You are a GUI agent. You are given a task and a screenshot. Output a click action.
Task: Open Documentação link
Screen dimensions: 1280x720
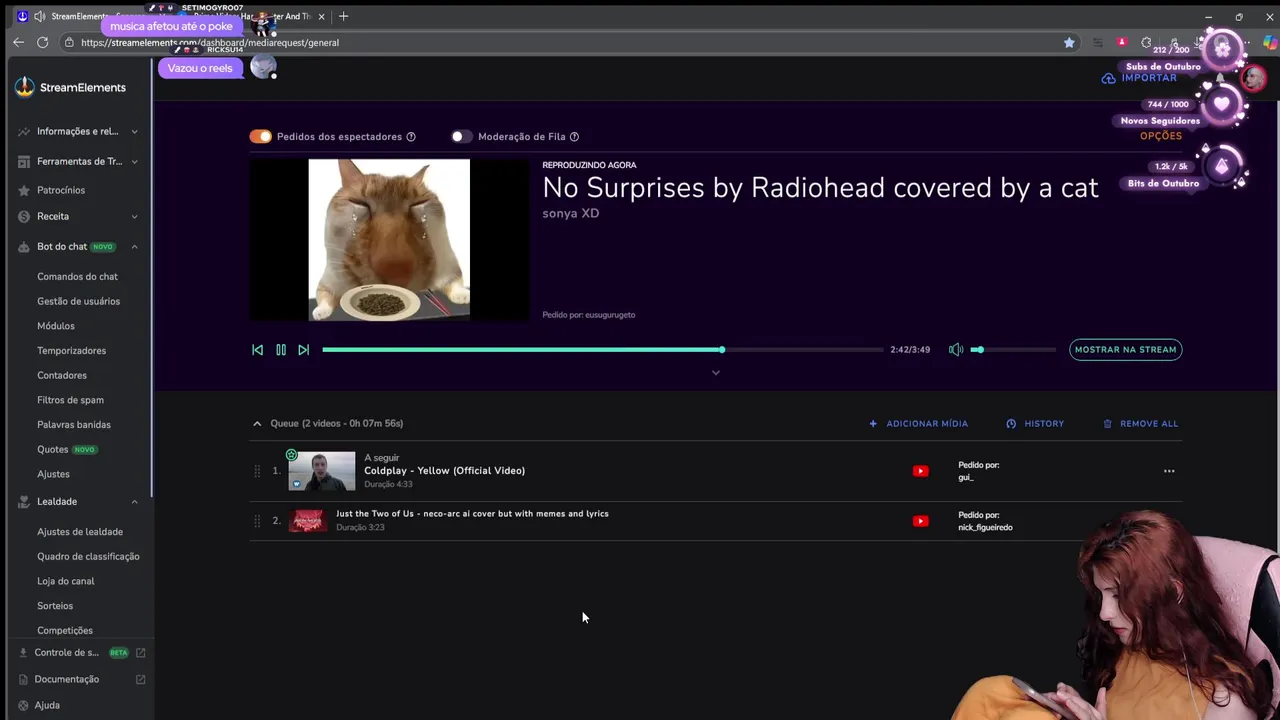coord(66,679)
